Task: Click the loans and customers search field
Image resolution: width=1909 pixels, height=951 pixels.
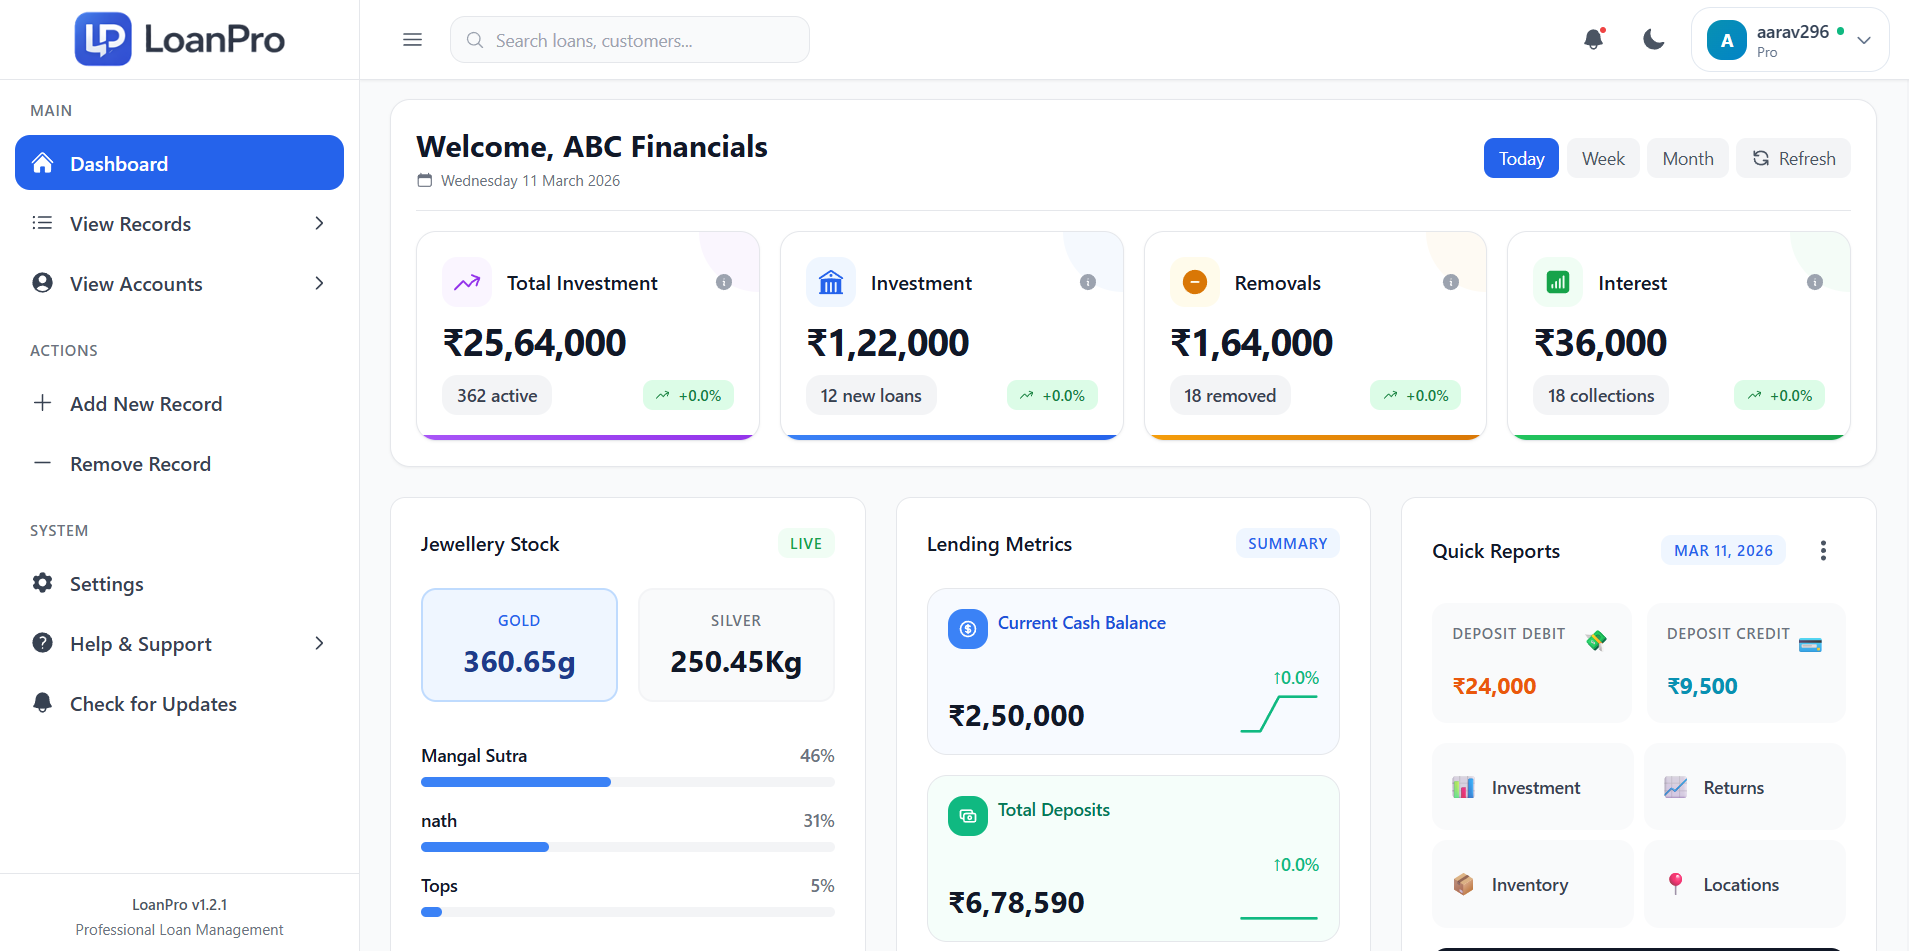Action: point(629,40)
